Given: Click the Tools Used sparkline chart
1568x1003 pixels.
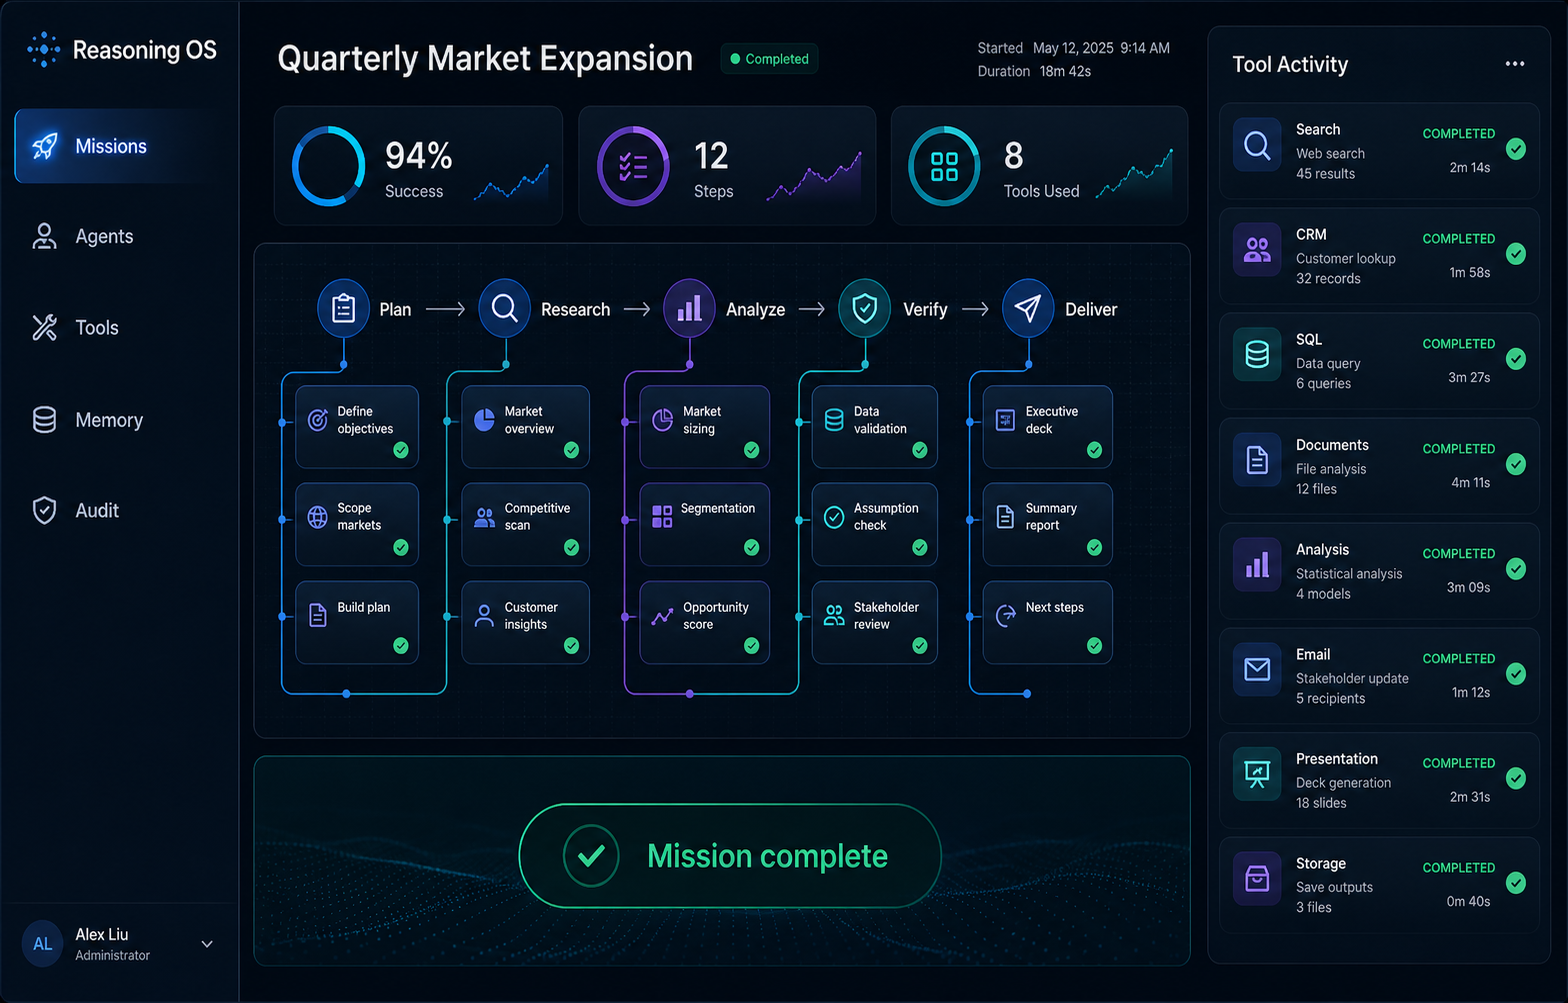Looking at the screenshot, I should coord(1135,173).
